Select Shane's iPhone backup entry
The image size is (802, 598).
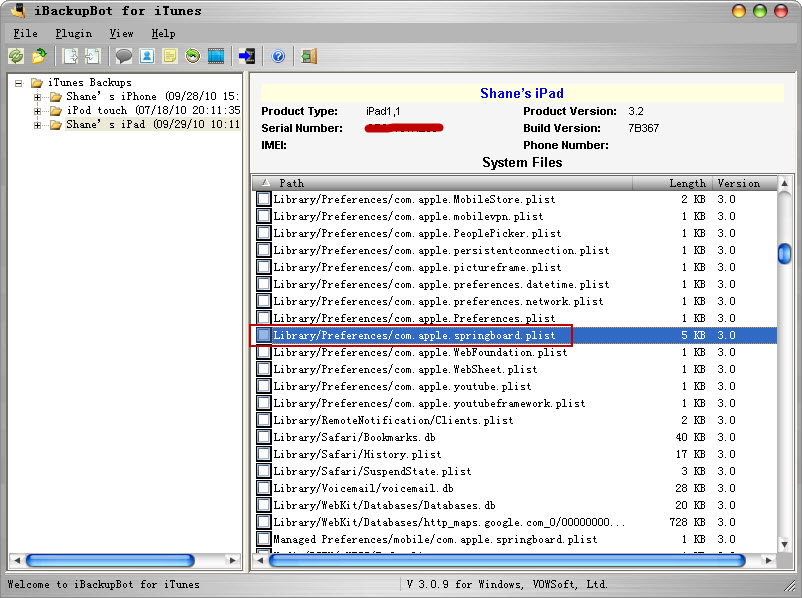point(152,96)
